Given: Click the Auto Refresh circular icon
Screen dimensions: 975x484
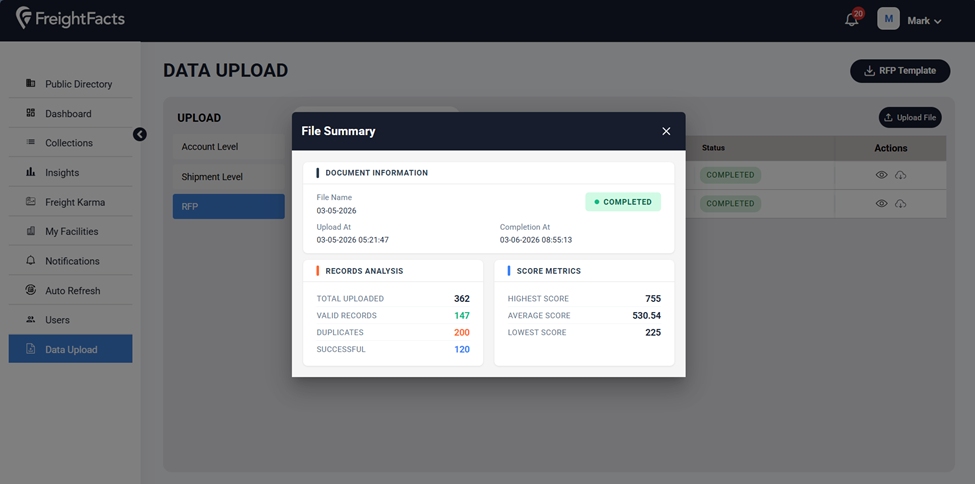Looking at the screenshot, I should click(x=30, y=289).
